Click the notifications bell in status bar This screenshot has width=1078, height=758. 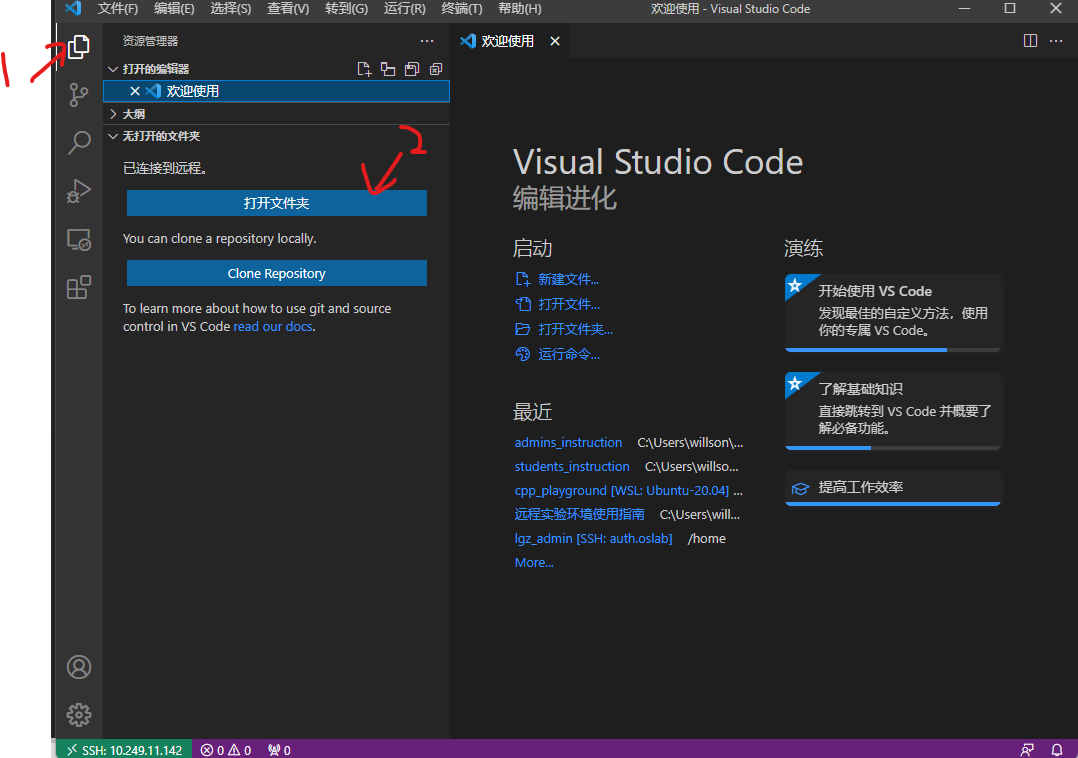coord(1057,749)
